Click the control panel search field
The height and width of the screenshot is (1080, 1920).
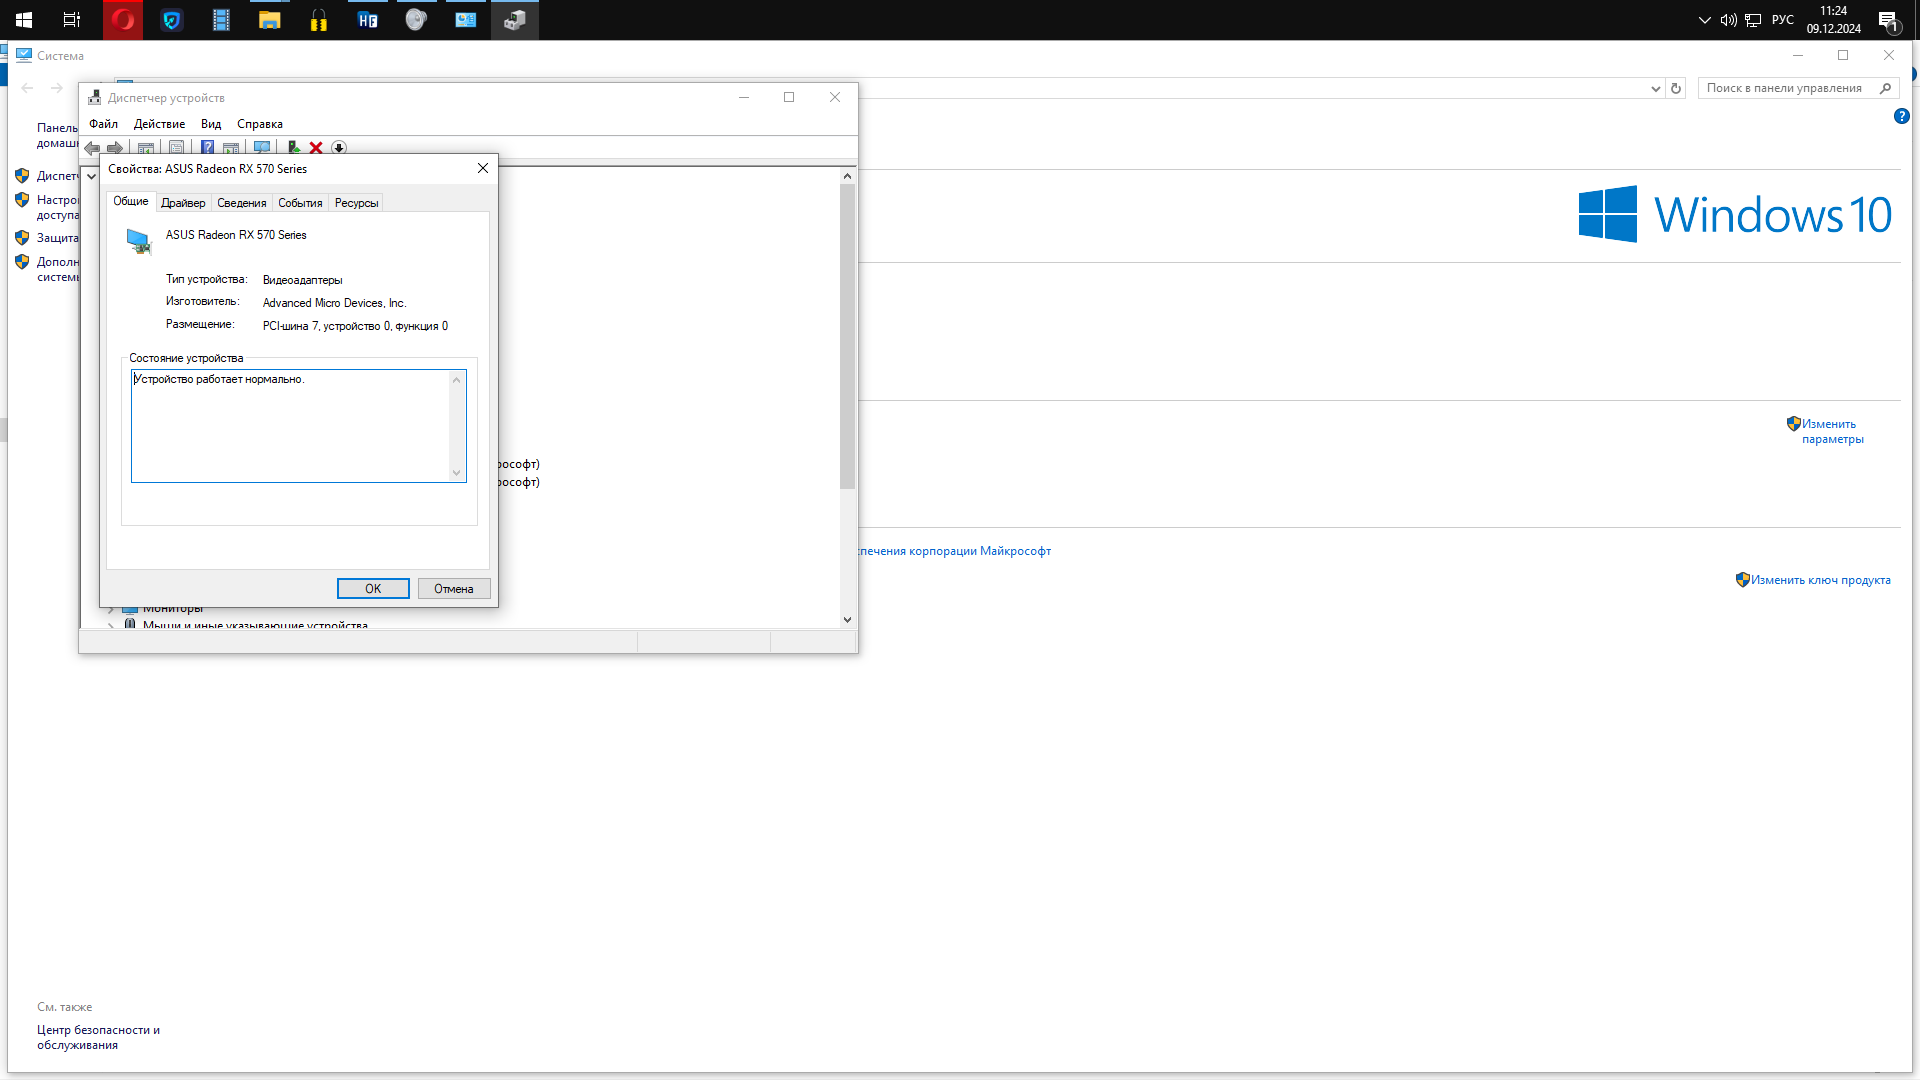coord(1785,88)
